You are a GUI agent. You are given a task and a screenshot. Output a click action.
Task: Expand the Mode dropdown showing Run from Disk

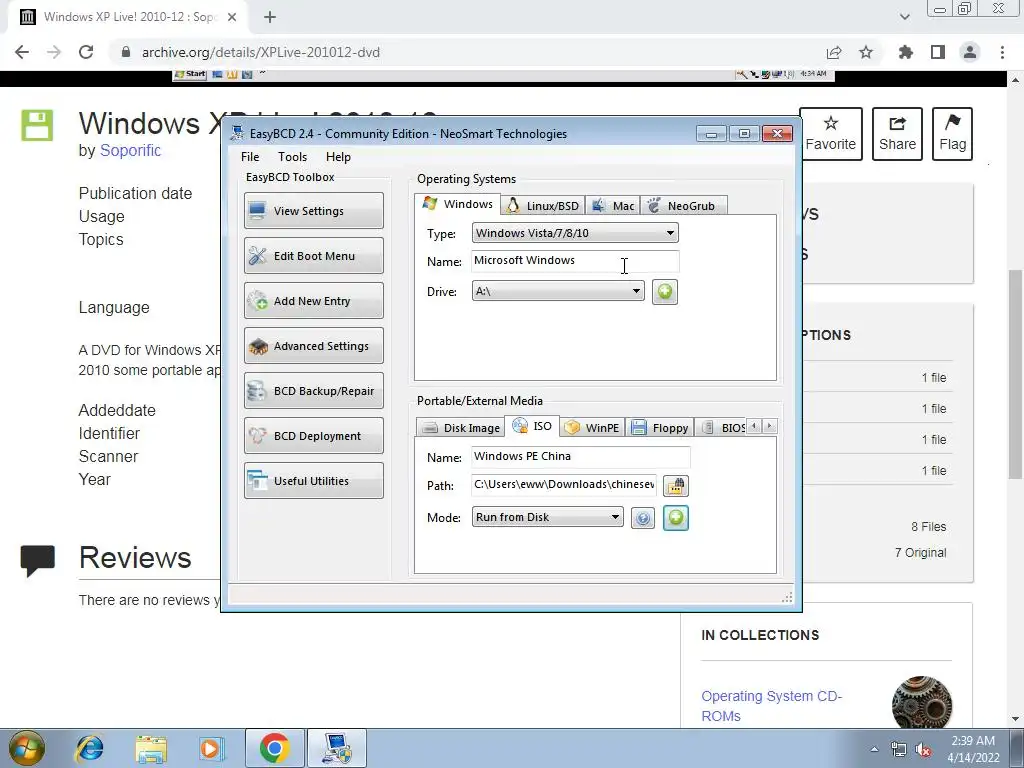(547, 517)
